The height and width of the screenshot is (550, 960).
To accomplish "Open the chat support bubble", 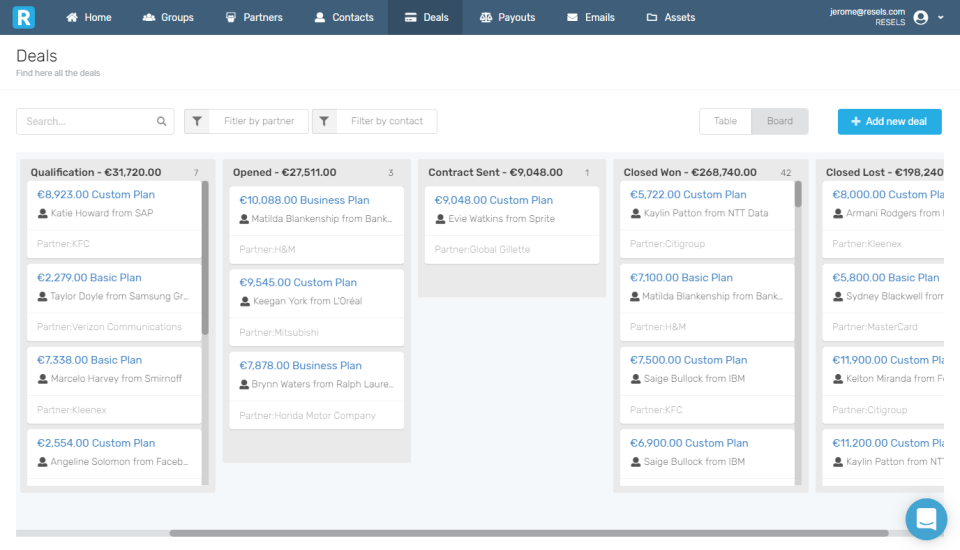I will coord(926,519).
